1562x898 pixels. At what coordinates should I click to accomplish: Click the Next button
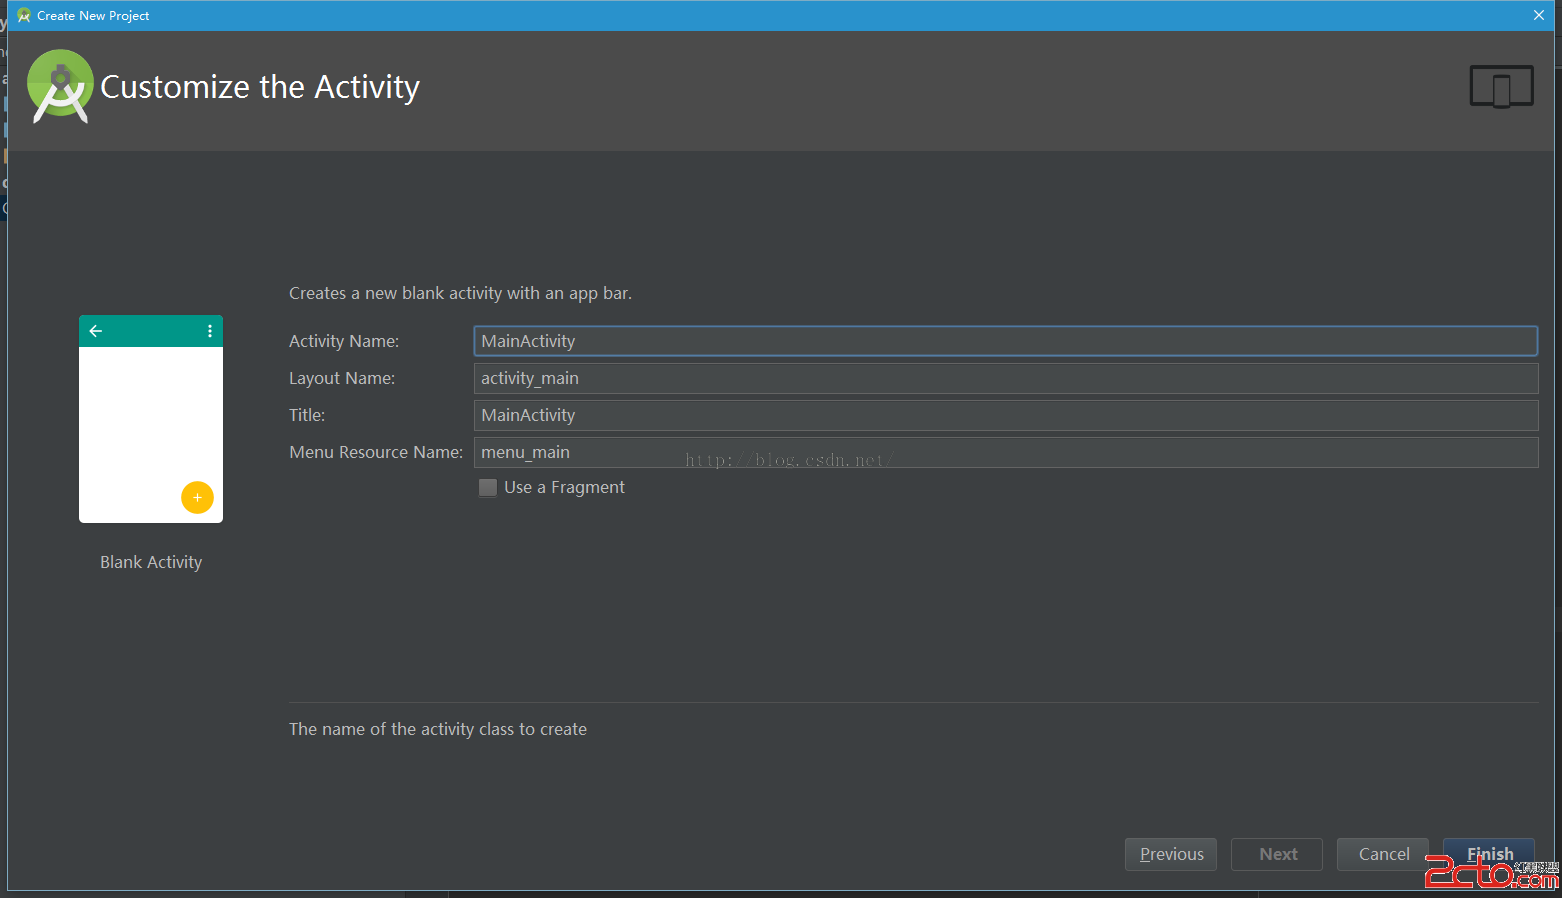coord(1277,854)
